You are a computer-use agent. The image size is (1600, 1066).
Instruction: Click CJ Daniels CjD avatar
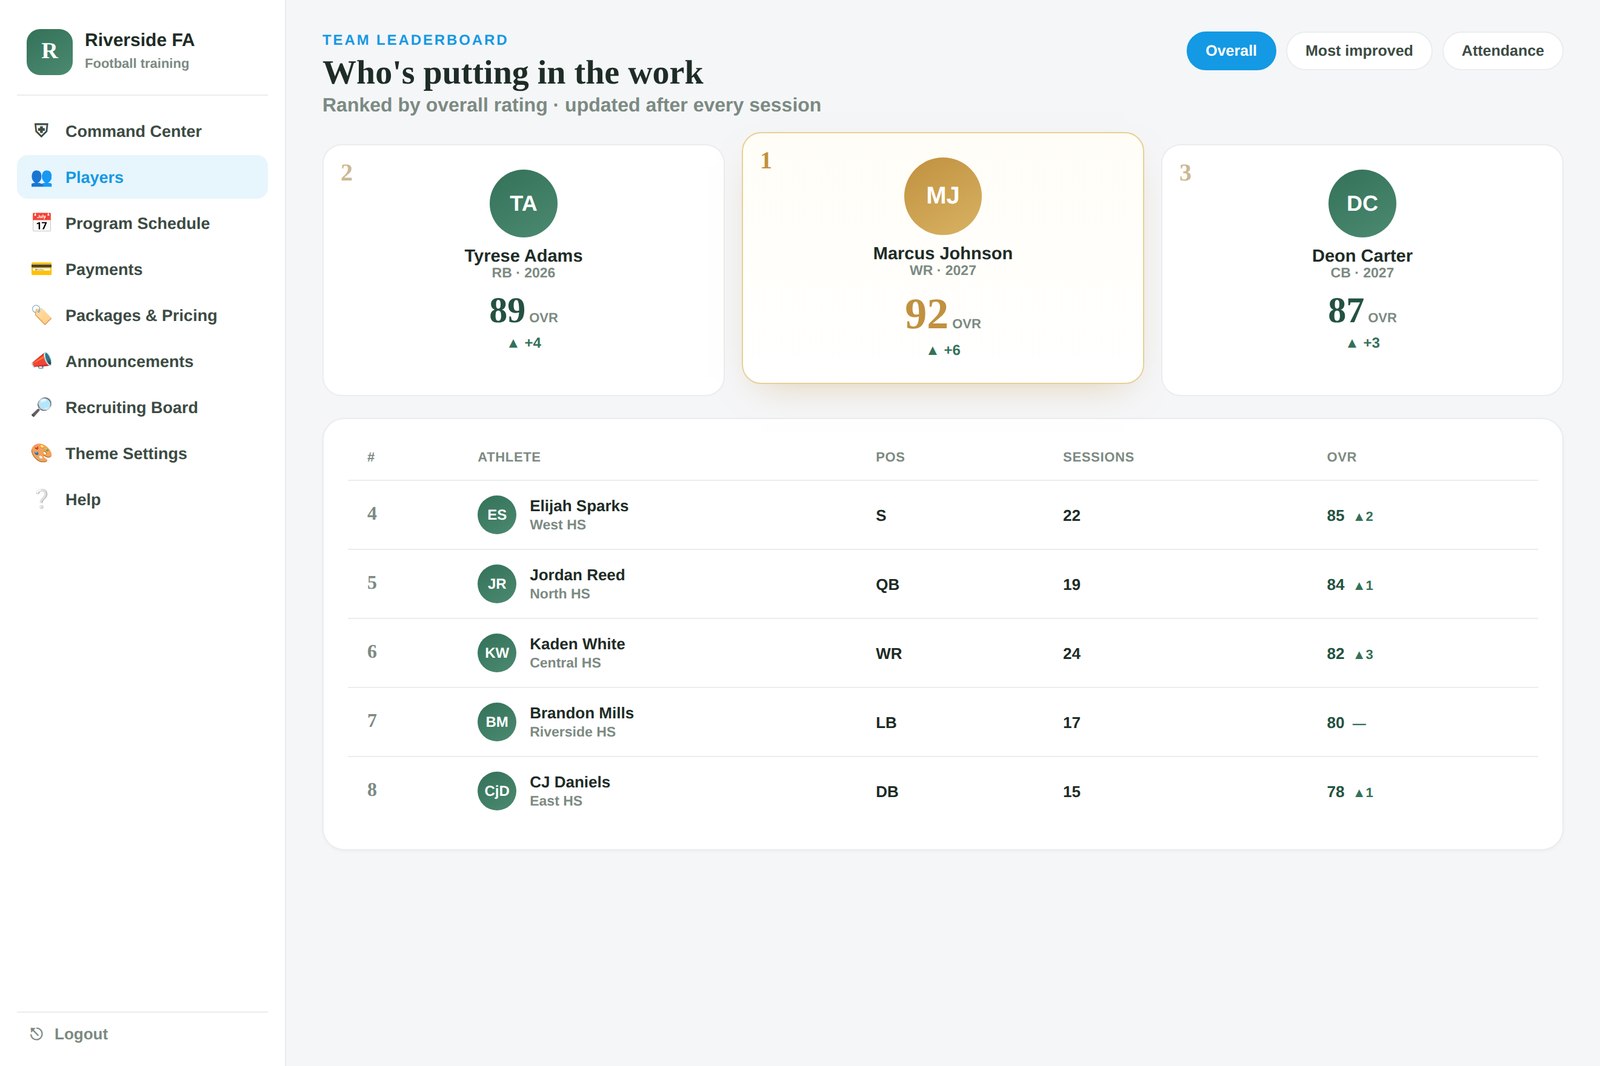tap(497, 791)
